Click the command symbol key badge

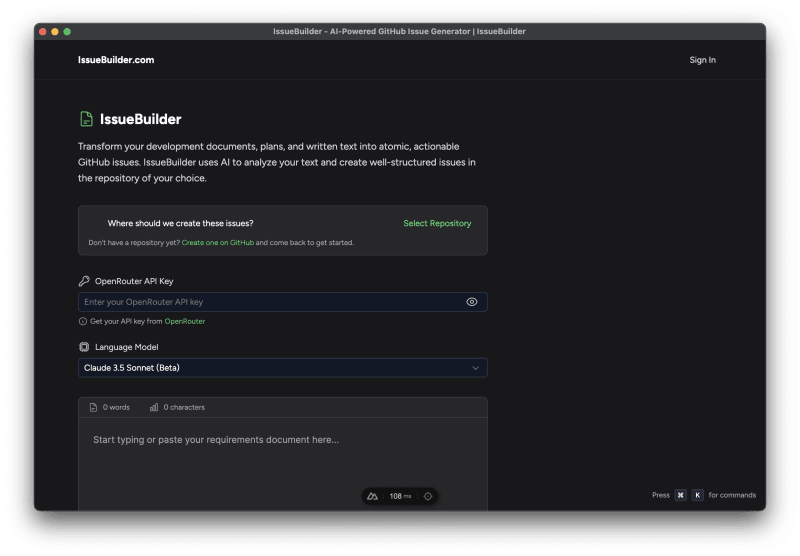pos(680,495)
